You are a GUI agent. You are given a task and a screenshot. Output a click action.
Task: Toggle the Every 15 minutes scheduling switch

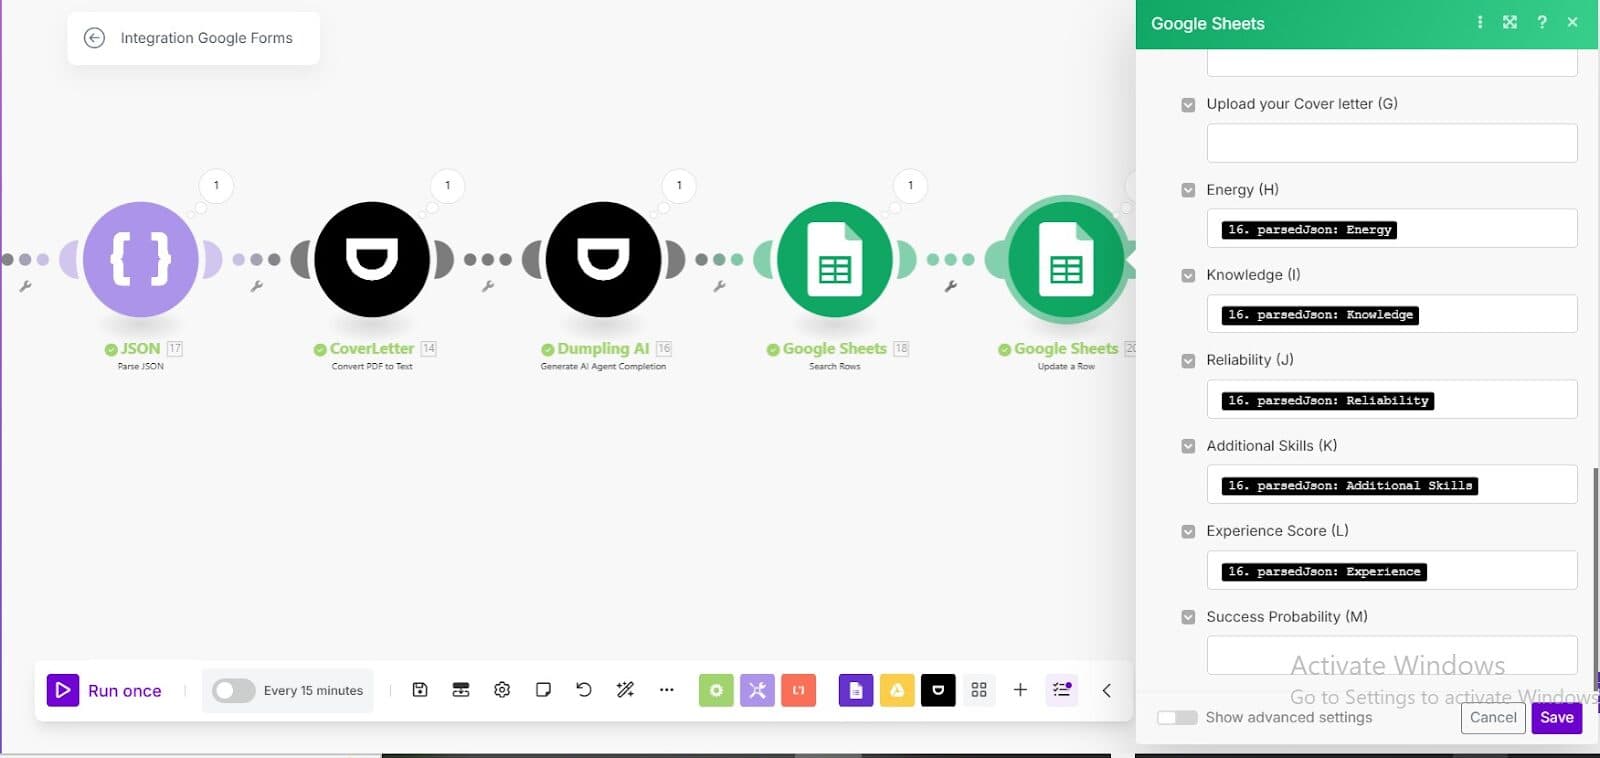point(233,690)
